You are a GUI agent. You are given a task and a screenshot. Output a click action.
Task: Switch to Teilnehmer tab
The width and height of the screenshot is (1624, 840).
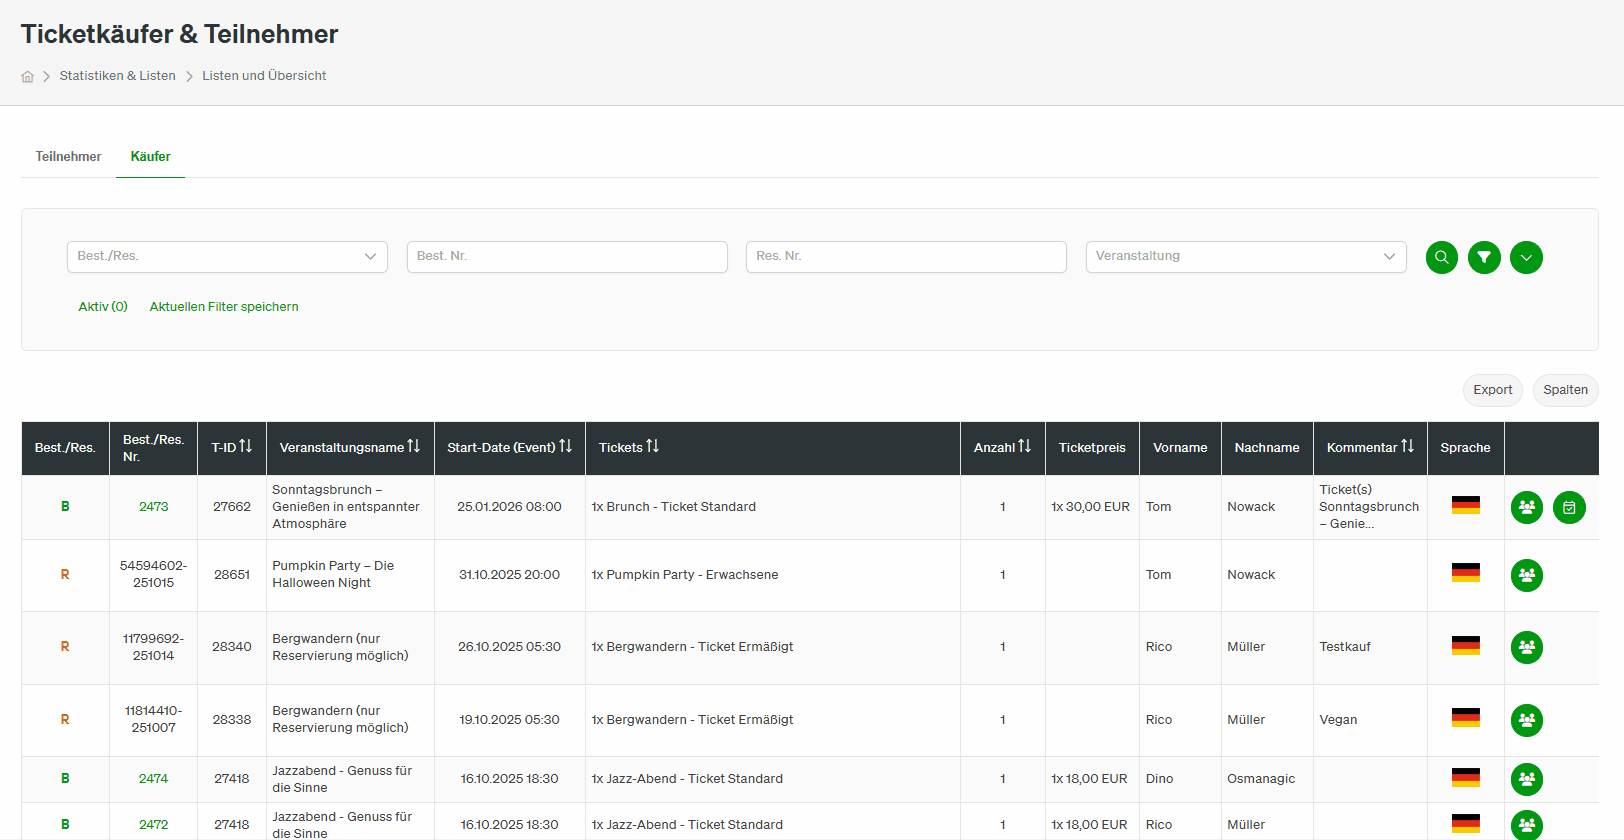pyautogui.click(x=68, y=157)
